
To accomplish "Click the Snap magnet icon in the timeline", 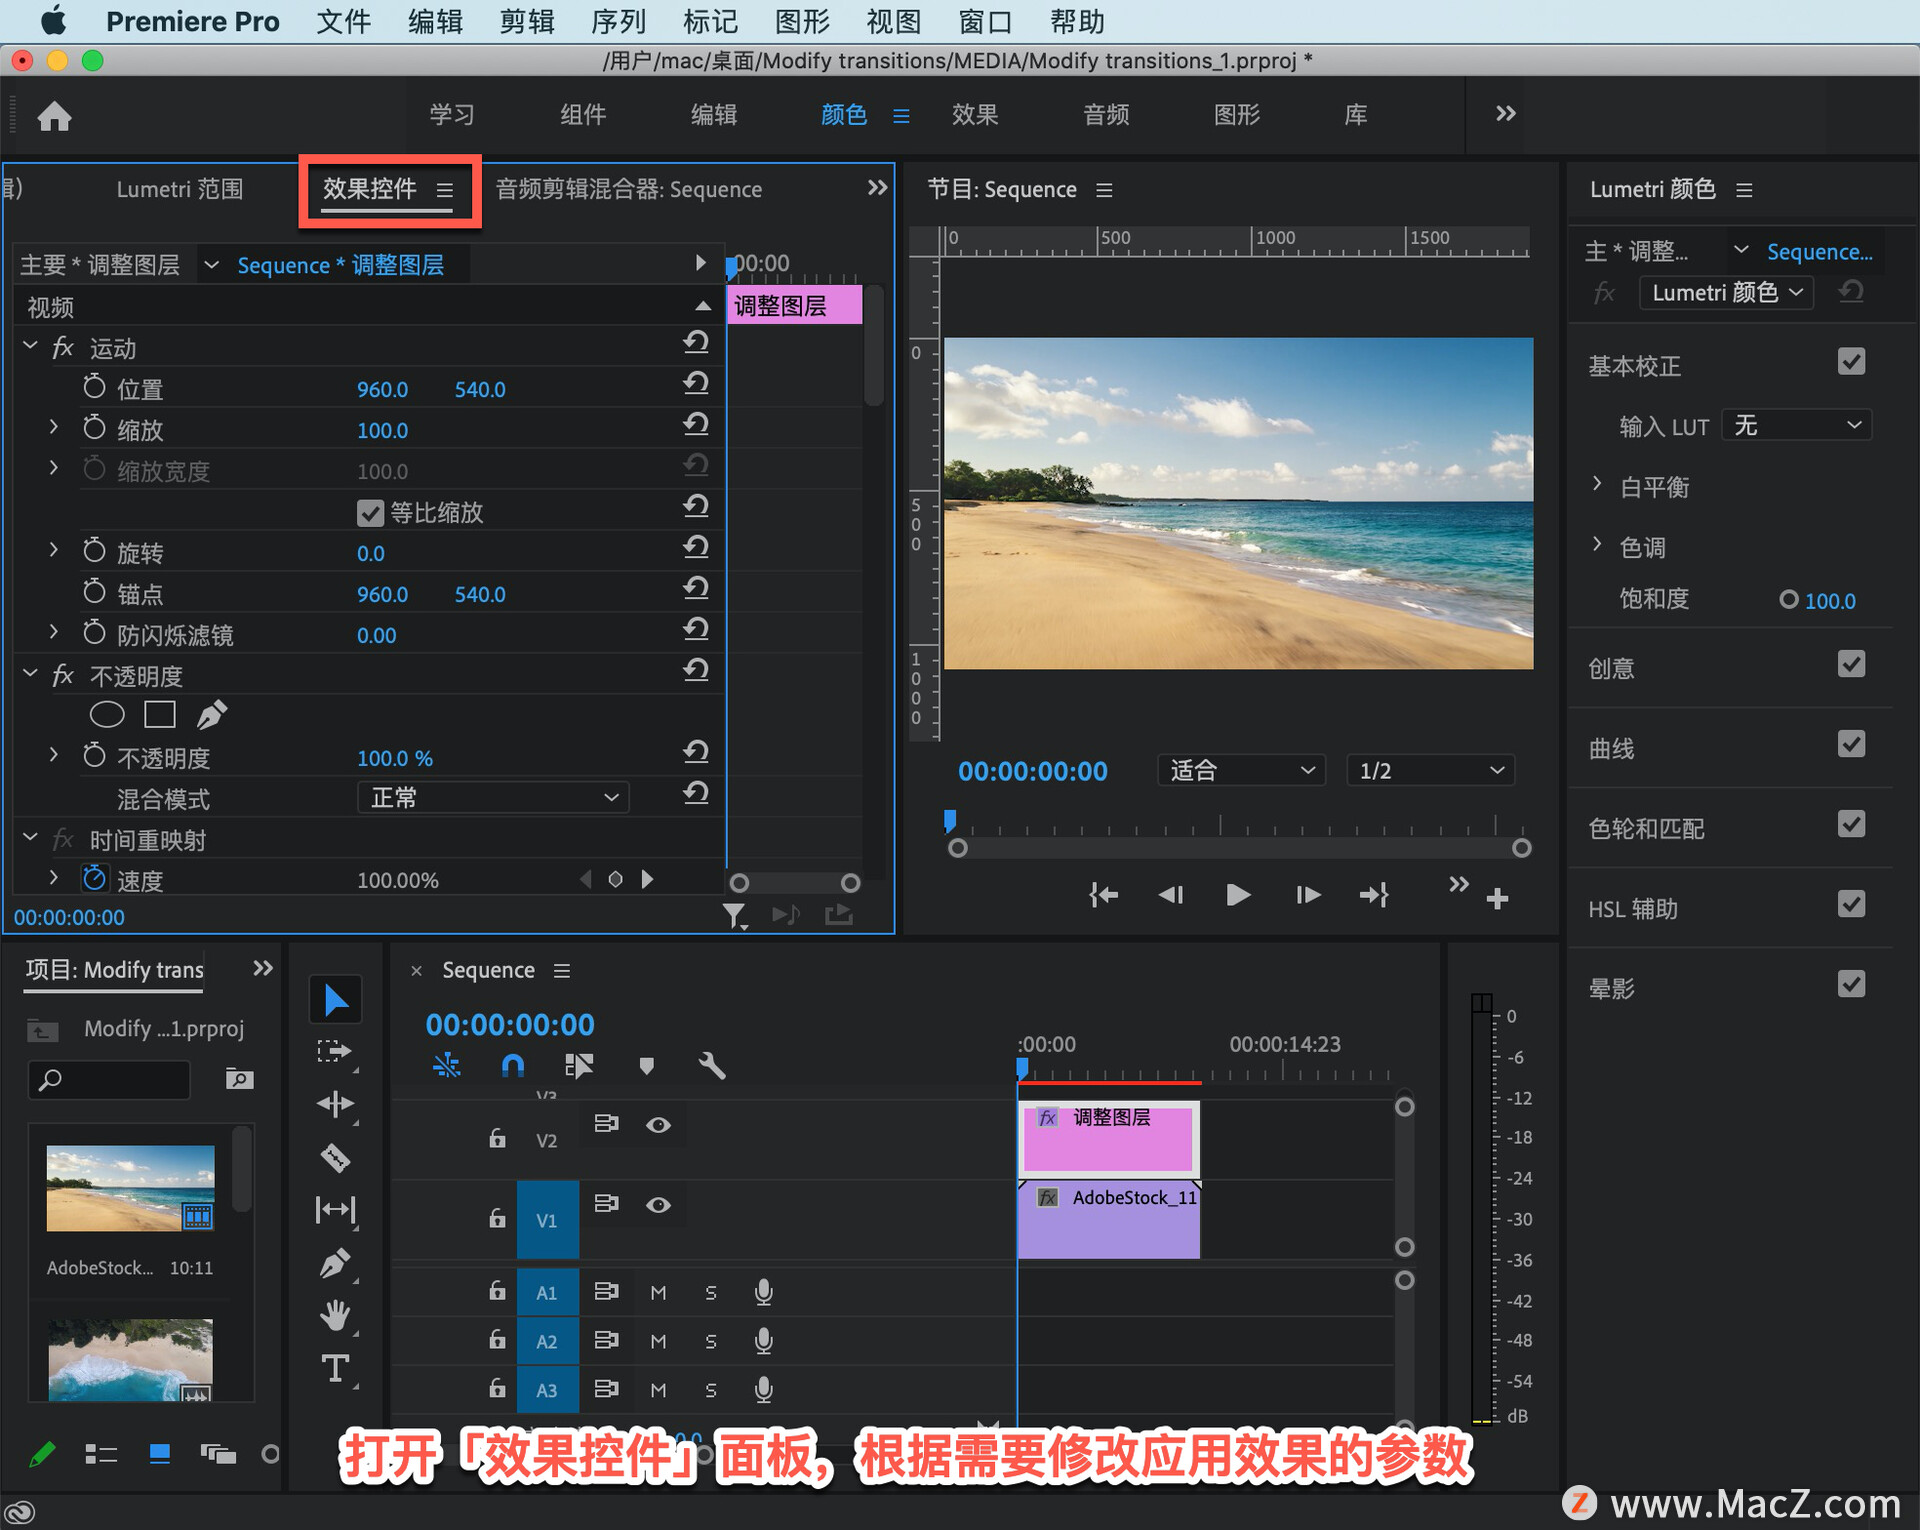I will point(512,1066).
